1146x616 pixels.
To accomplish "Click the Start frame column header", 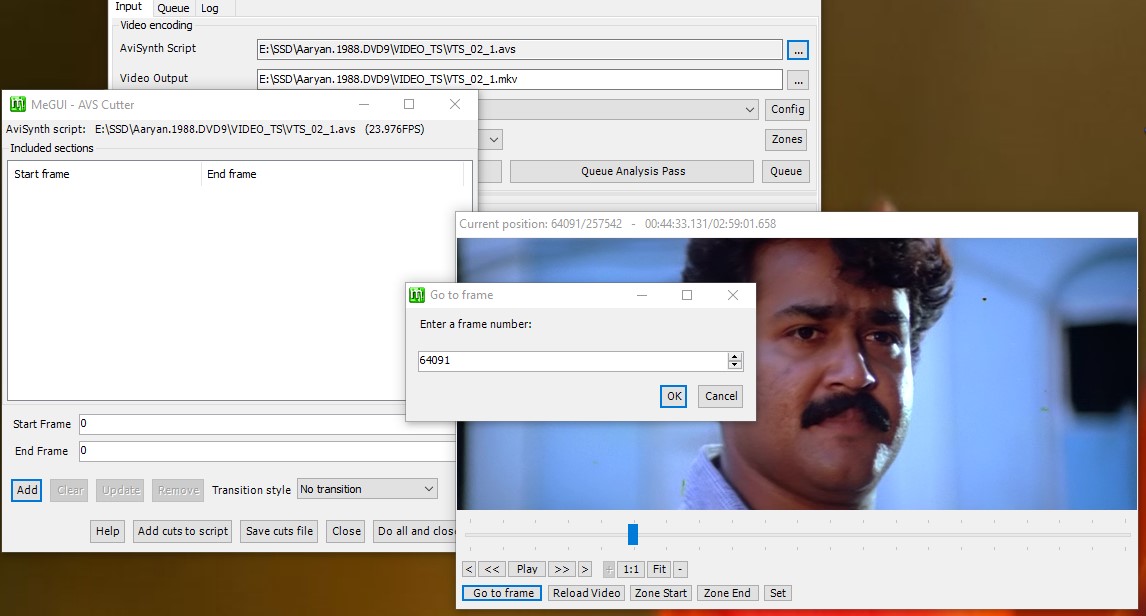I will click(x=105, y=174).
